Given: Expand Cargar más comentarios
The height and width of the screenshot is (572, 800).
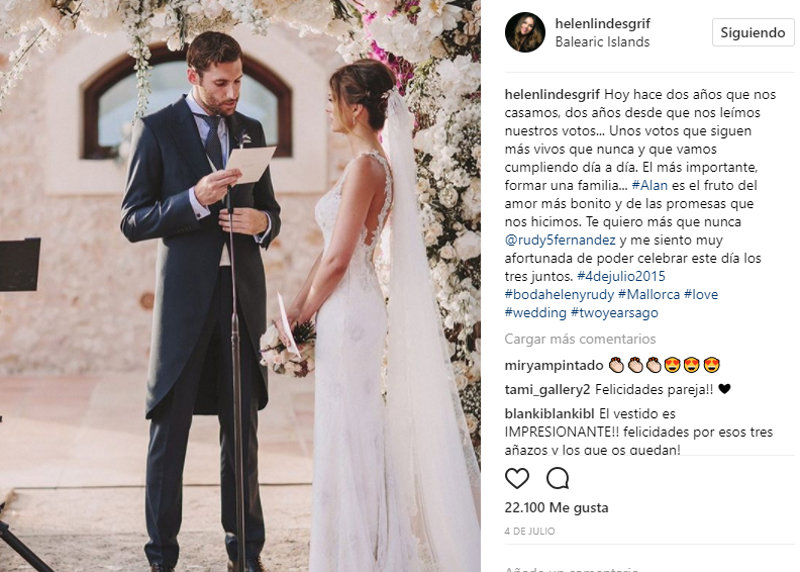Looking at the screenshot, I should pyautogui.click(x=580, y=339).
